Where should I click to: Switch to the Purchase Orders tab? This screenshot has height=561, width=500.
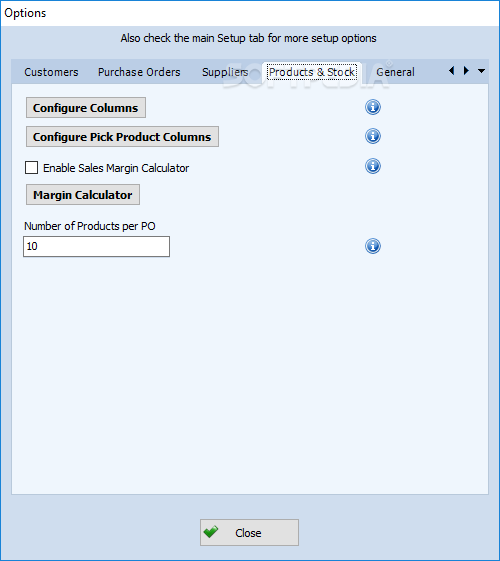point(139,72)
